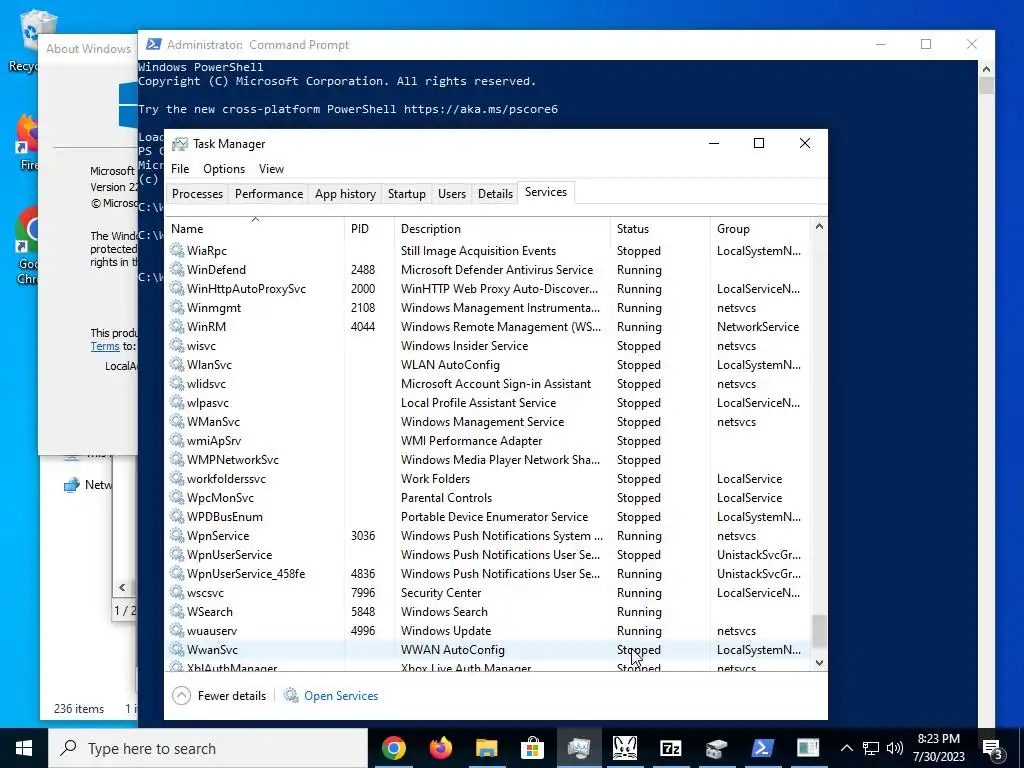Click the taskbar search box
1024x768 pixels.
[208, 748]
